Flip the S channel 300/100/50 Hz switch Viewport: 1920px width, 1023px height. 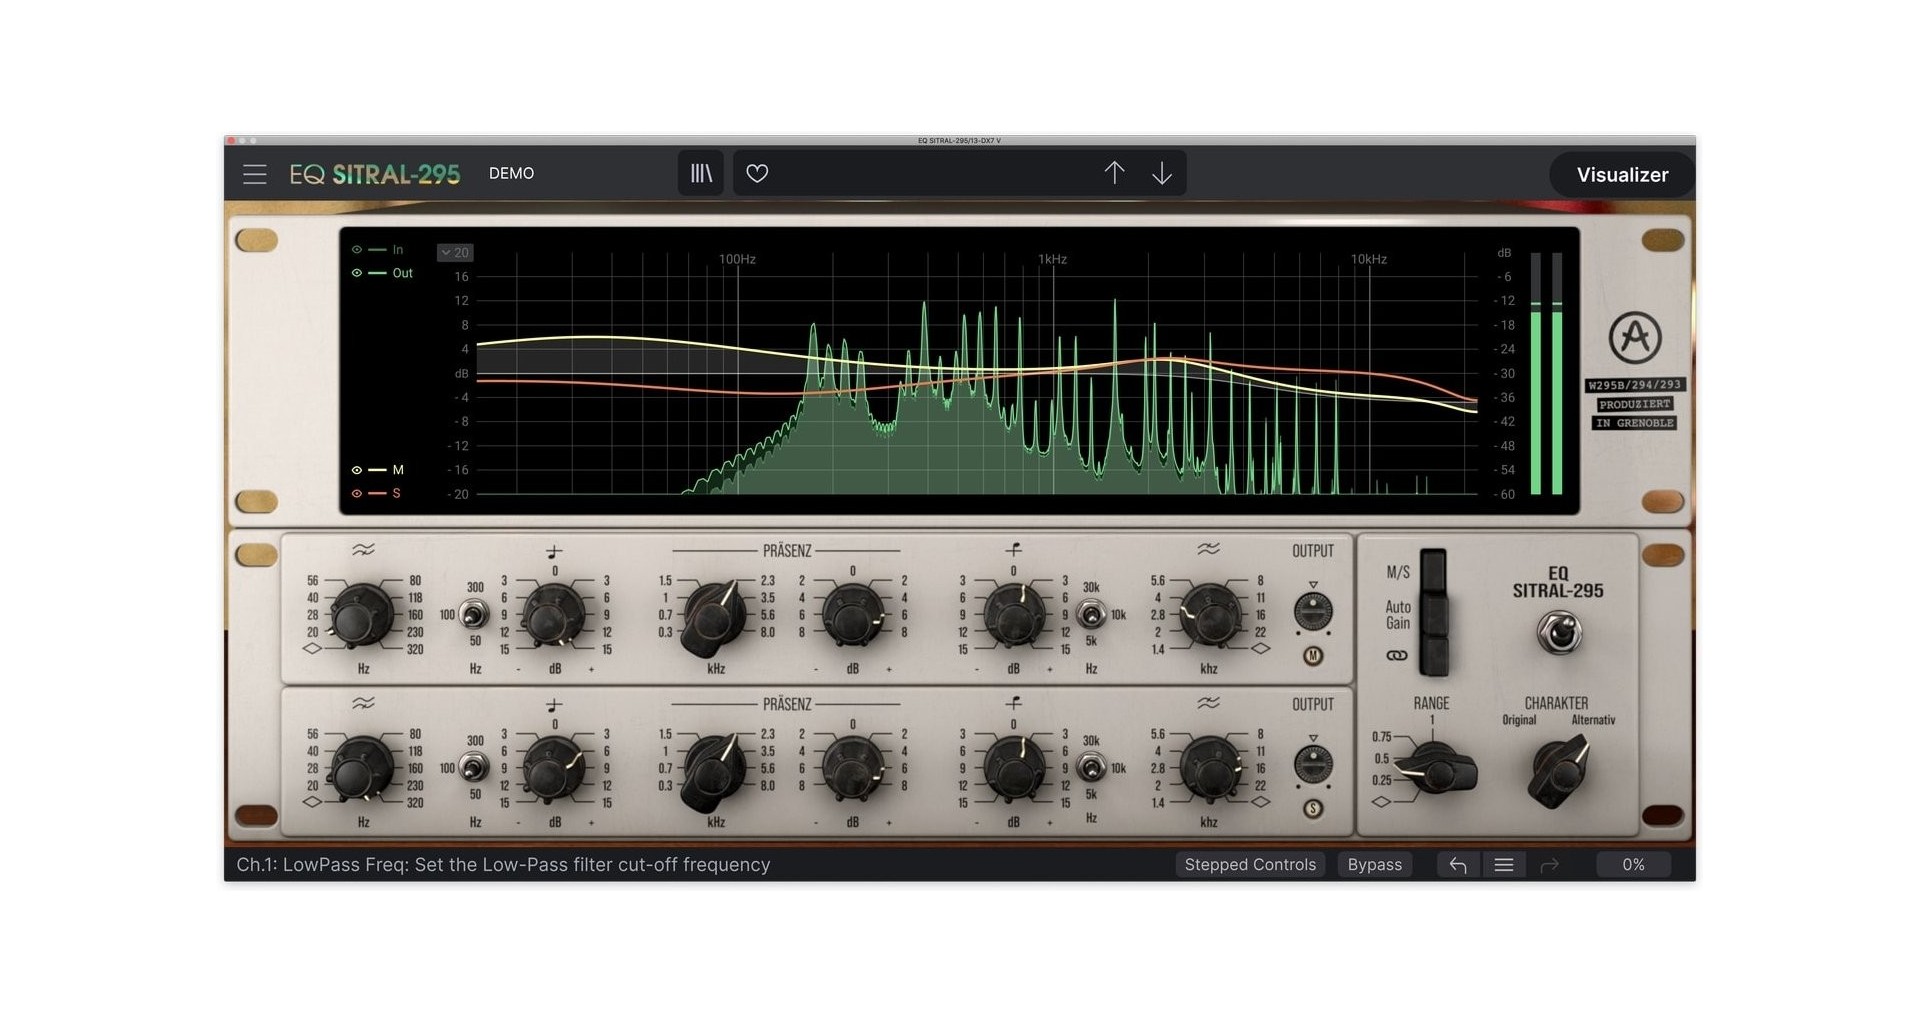click(474, 768)
